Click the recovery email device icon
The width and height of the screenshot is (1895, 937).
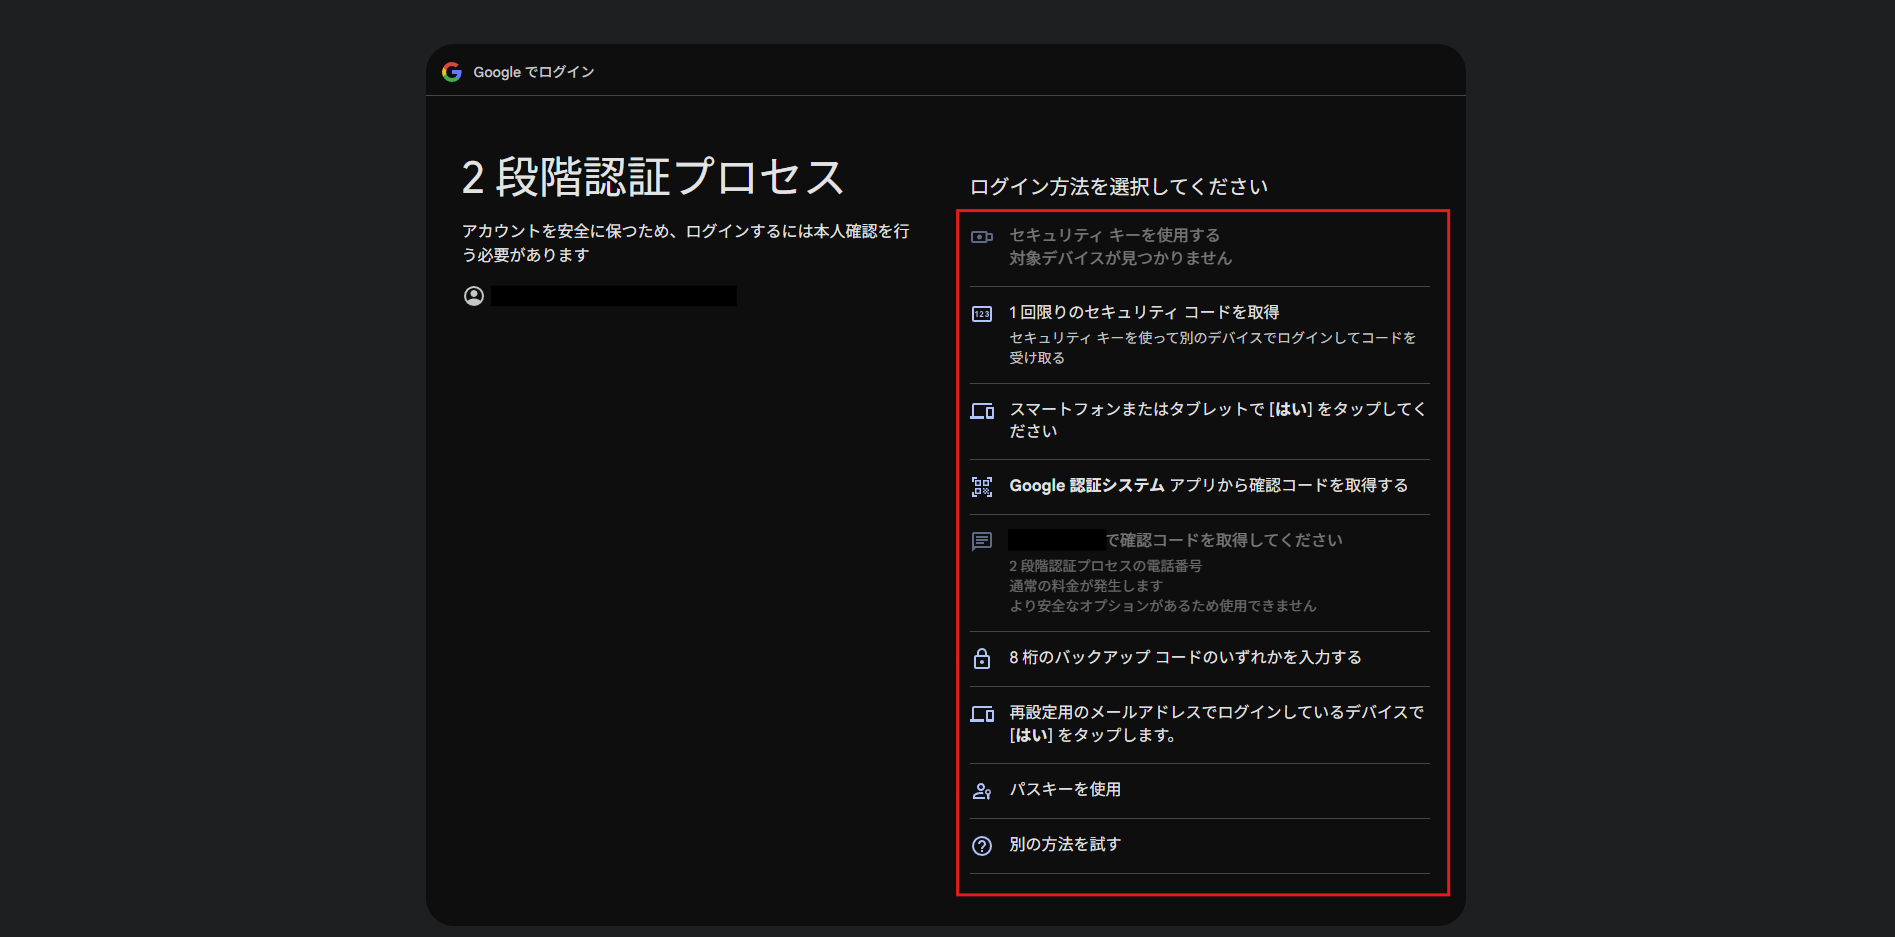pos(982,714)
